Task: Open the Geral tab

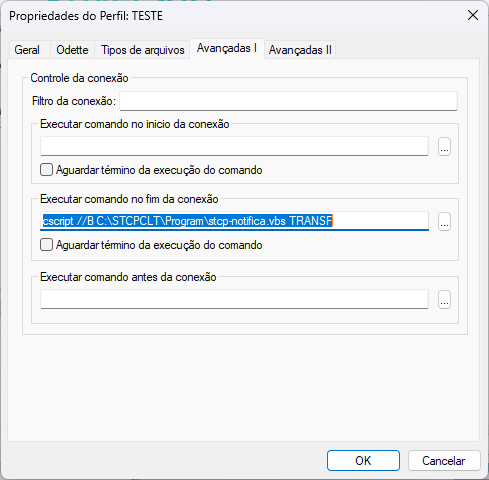Action: click(27, 50)
